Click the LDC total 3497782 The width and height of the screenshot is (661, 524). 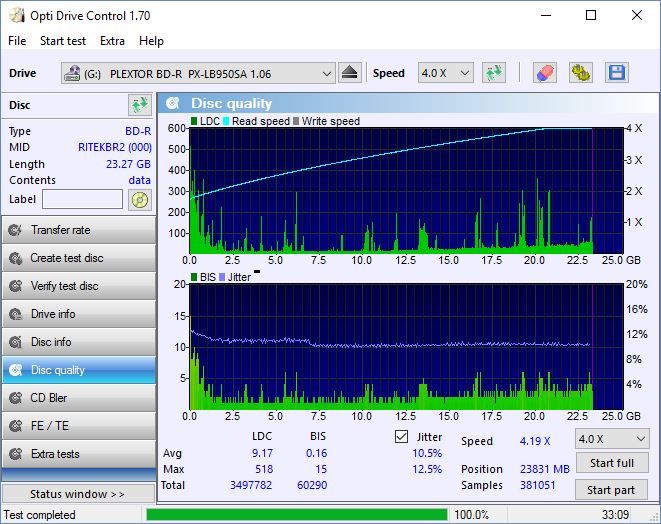pyautogui.click(x=251, y=485)
